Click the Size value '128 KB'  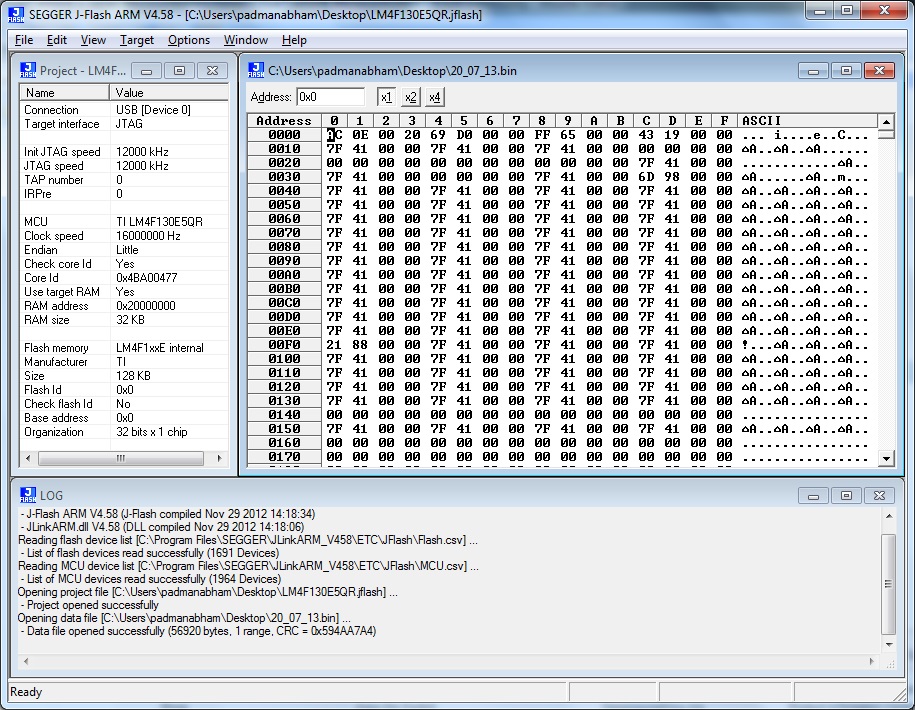point(133,376)
